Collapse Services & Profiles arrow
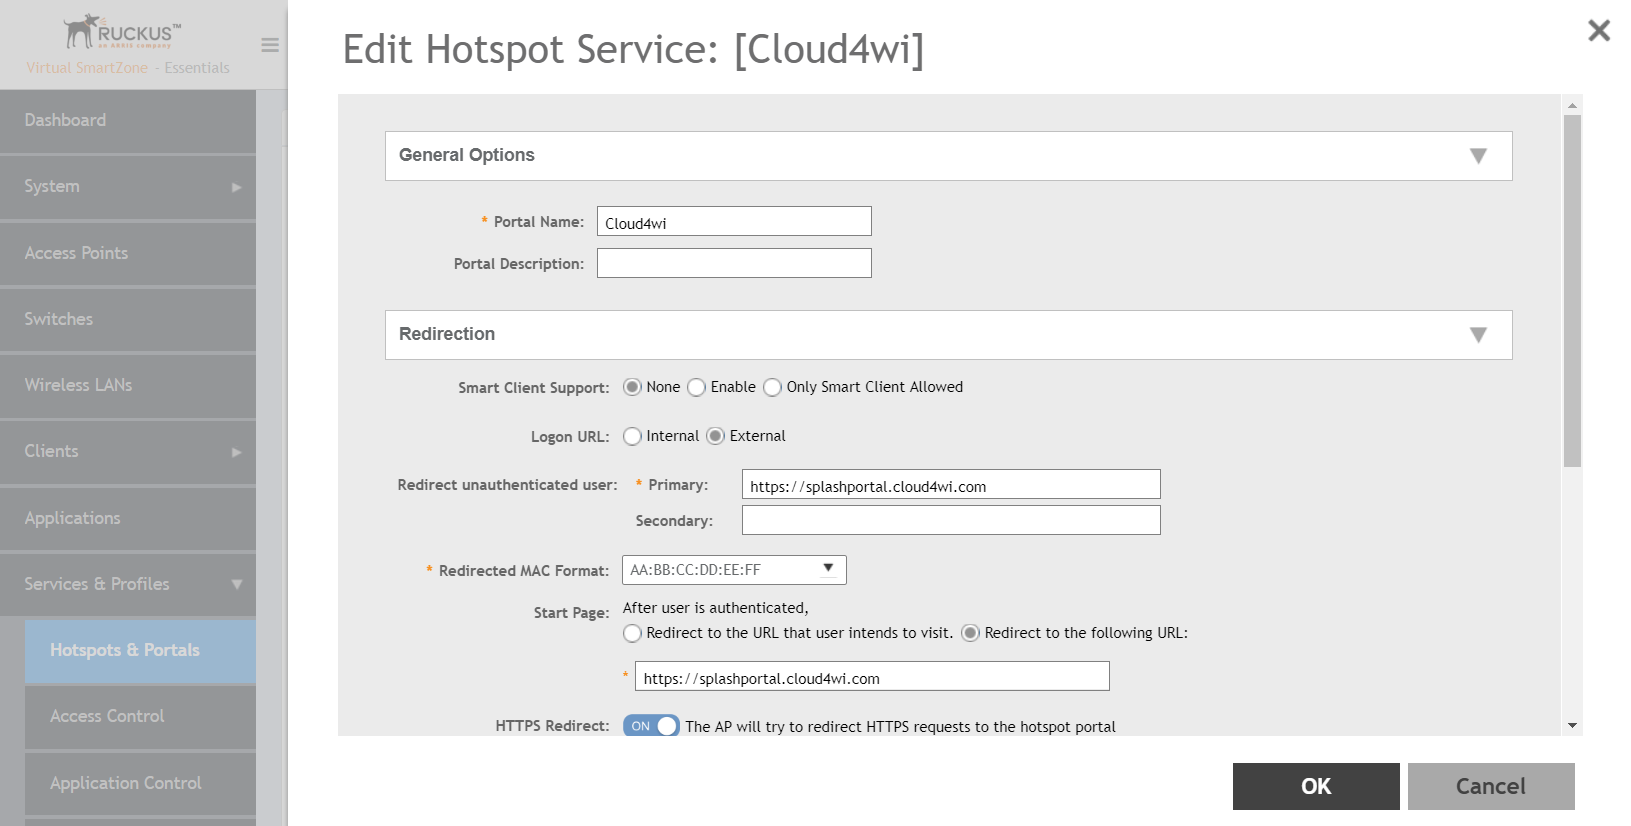This screenshot has height=826, width=1631. pyautogui.click(x=237, y=584)
